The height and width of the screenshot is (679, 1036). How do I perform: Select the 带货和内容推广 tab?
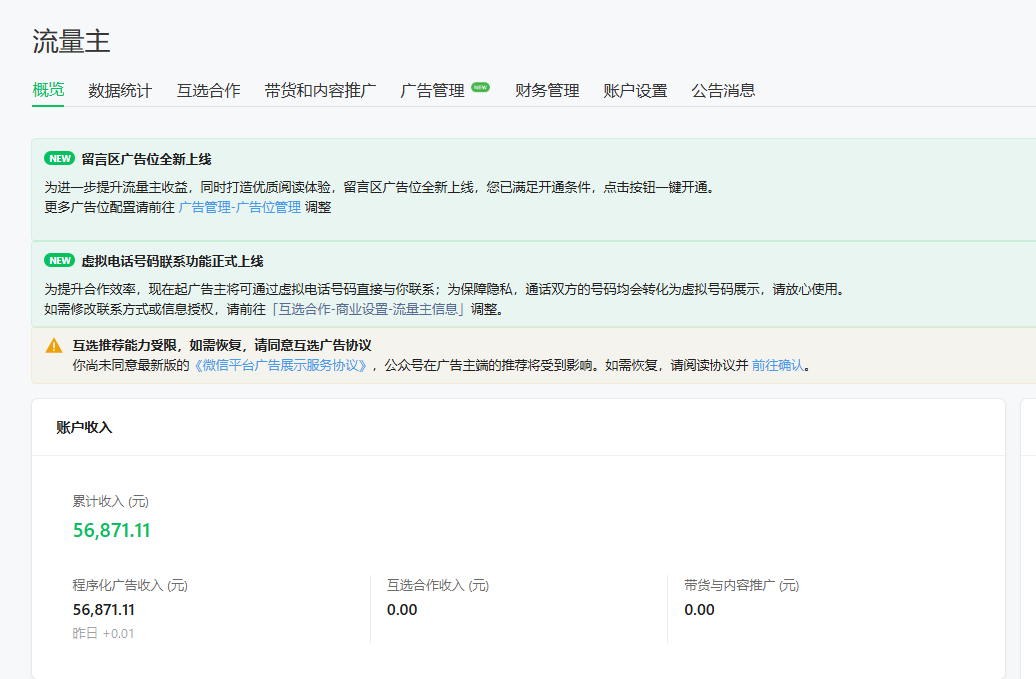(x=320, y=91)
